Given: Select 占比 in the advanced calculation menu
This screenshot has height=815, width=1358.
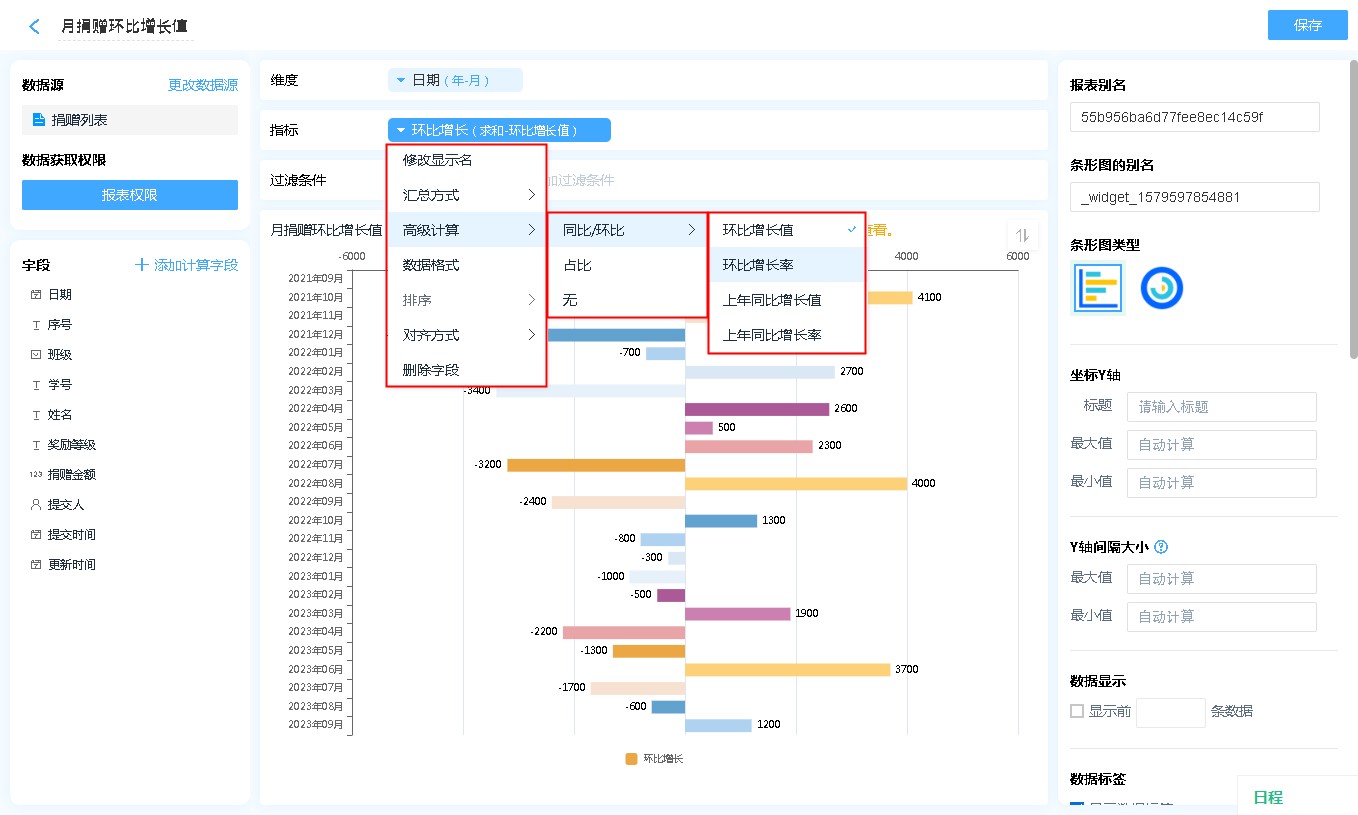Looking at the screenshot, I should click(x=577, y=265).
